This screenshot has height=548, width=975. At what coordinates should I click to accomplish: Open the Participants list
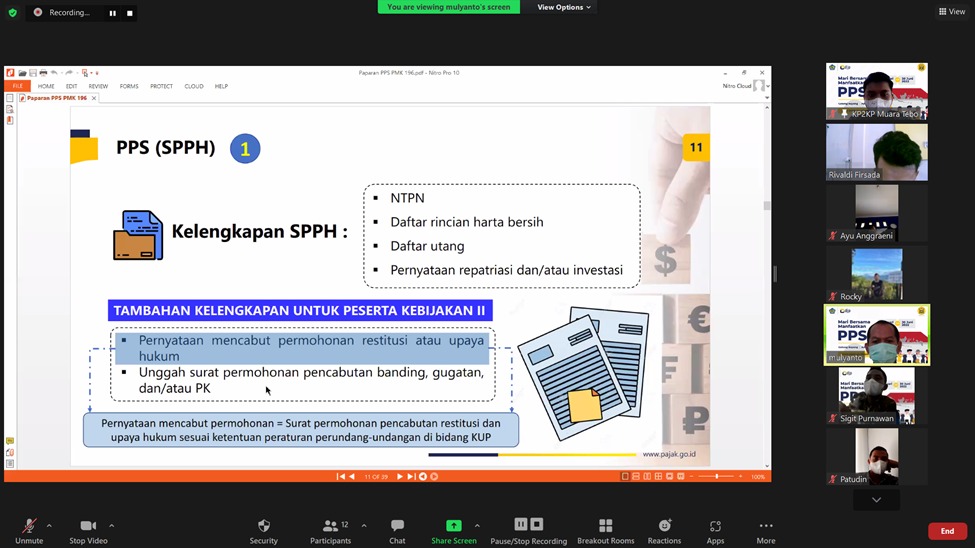(330, 526)
